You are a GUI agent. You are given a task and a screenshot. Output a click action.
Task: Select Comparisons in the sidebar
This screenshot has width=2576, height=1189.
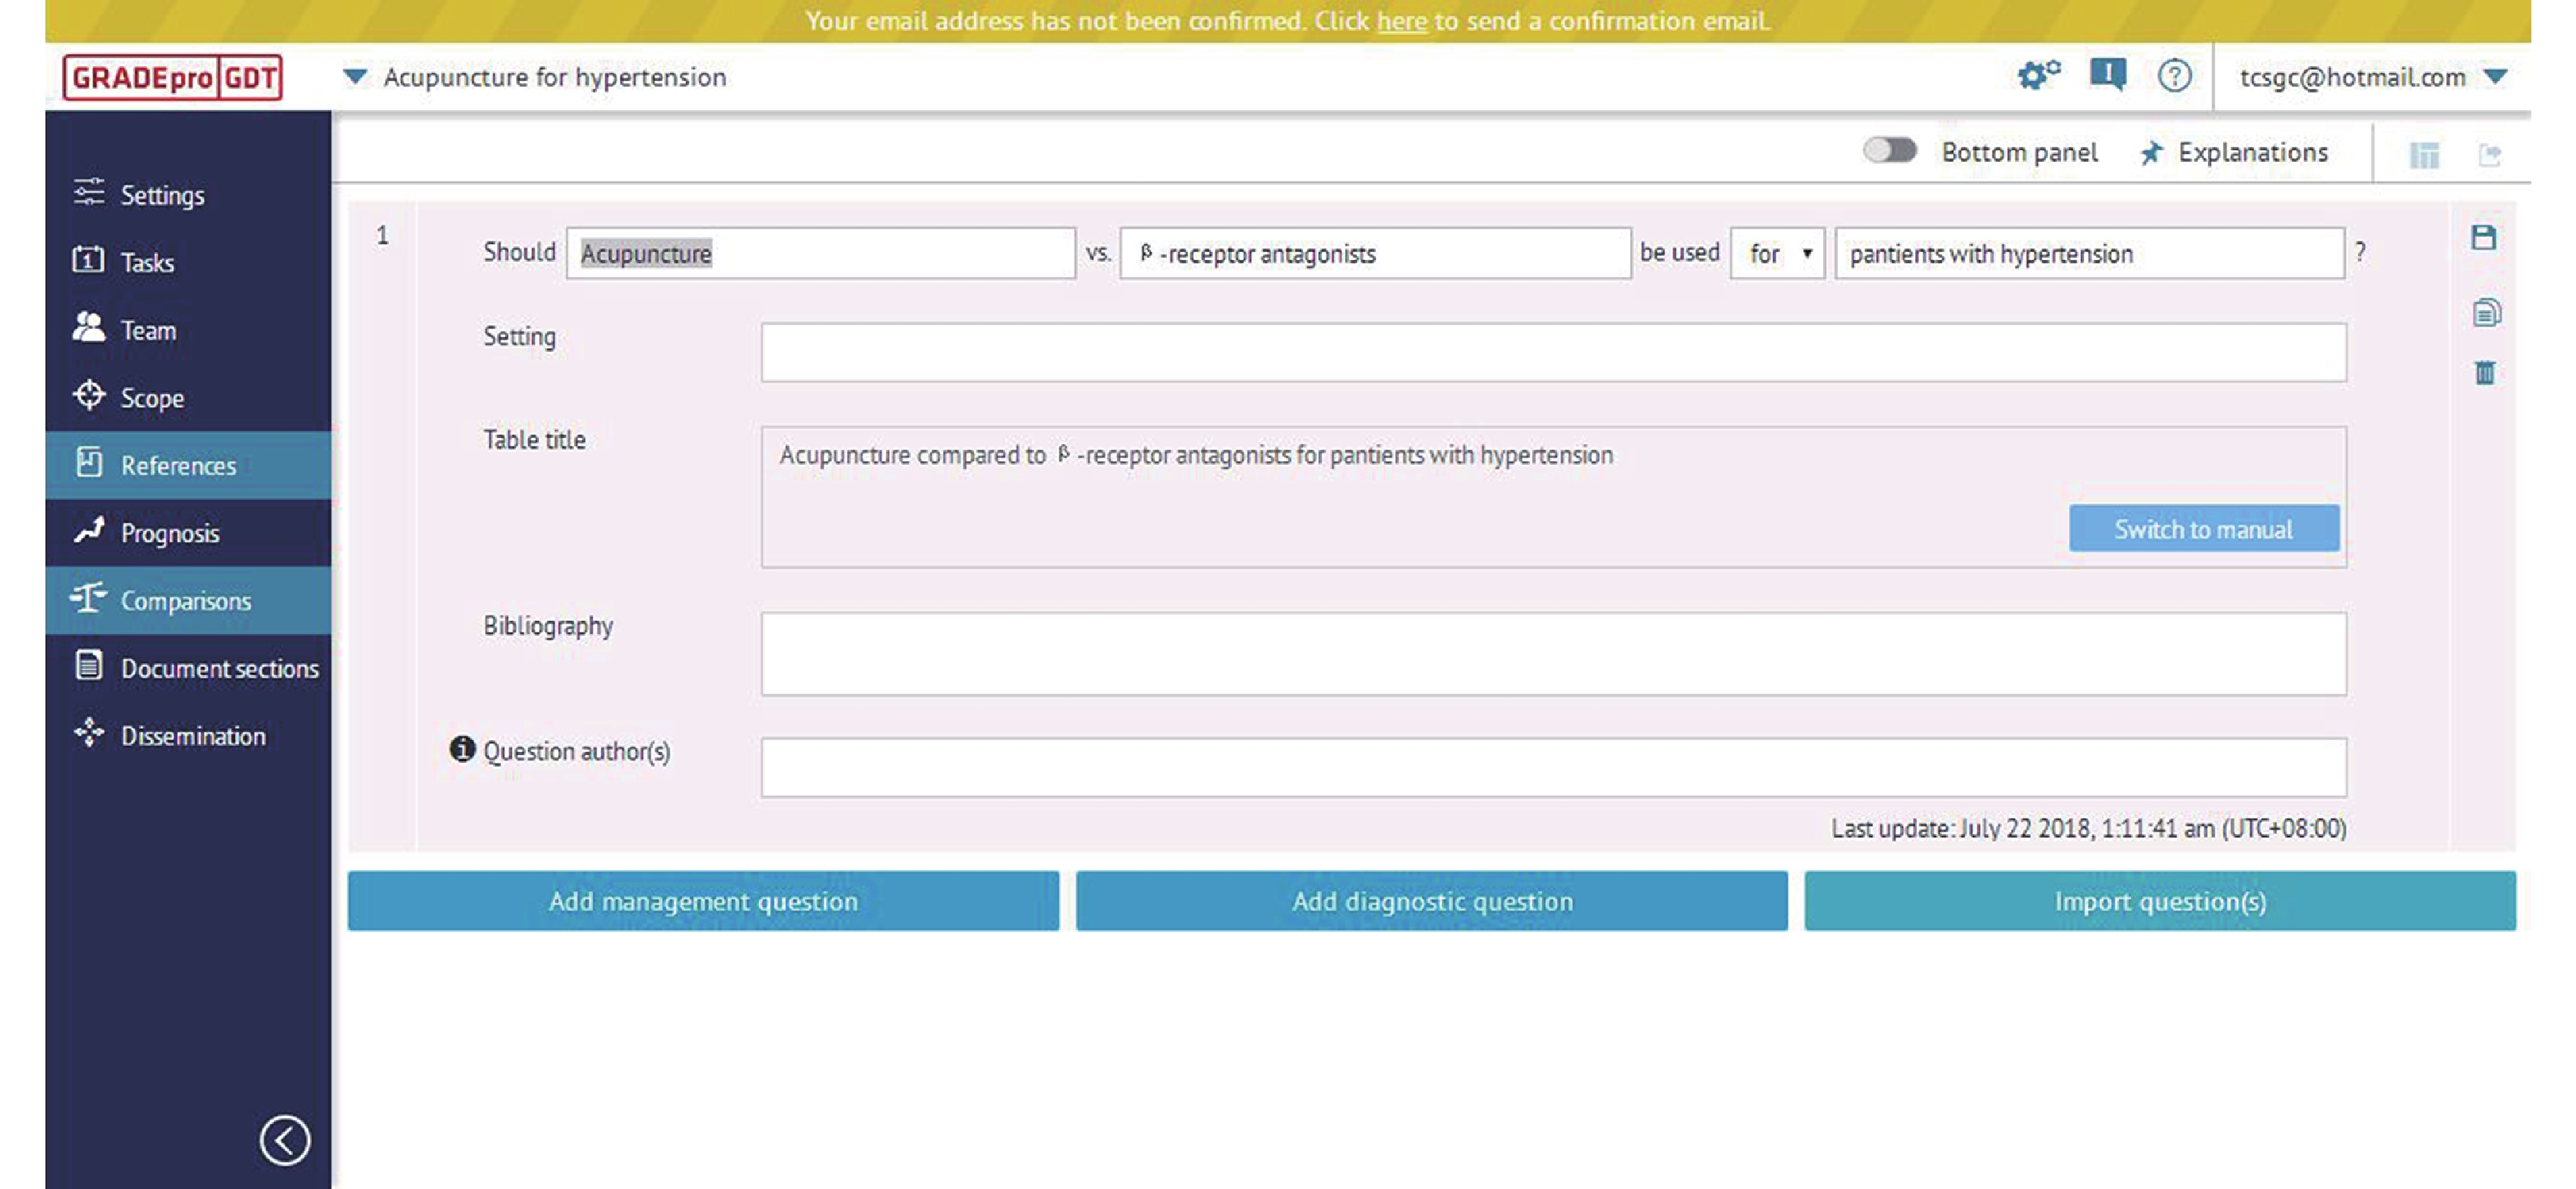point(188,600)
